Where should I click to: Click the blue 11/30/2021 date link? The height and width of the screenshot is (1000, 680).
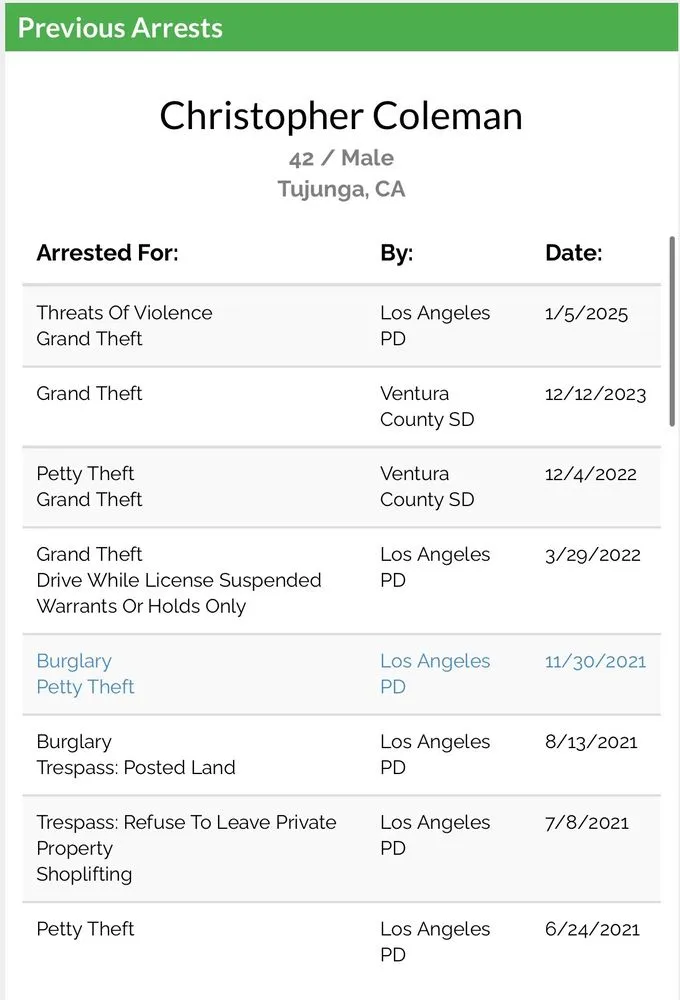click(595, 661)
